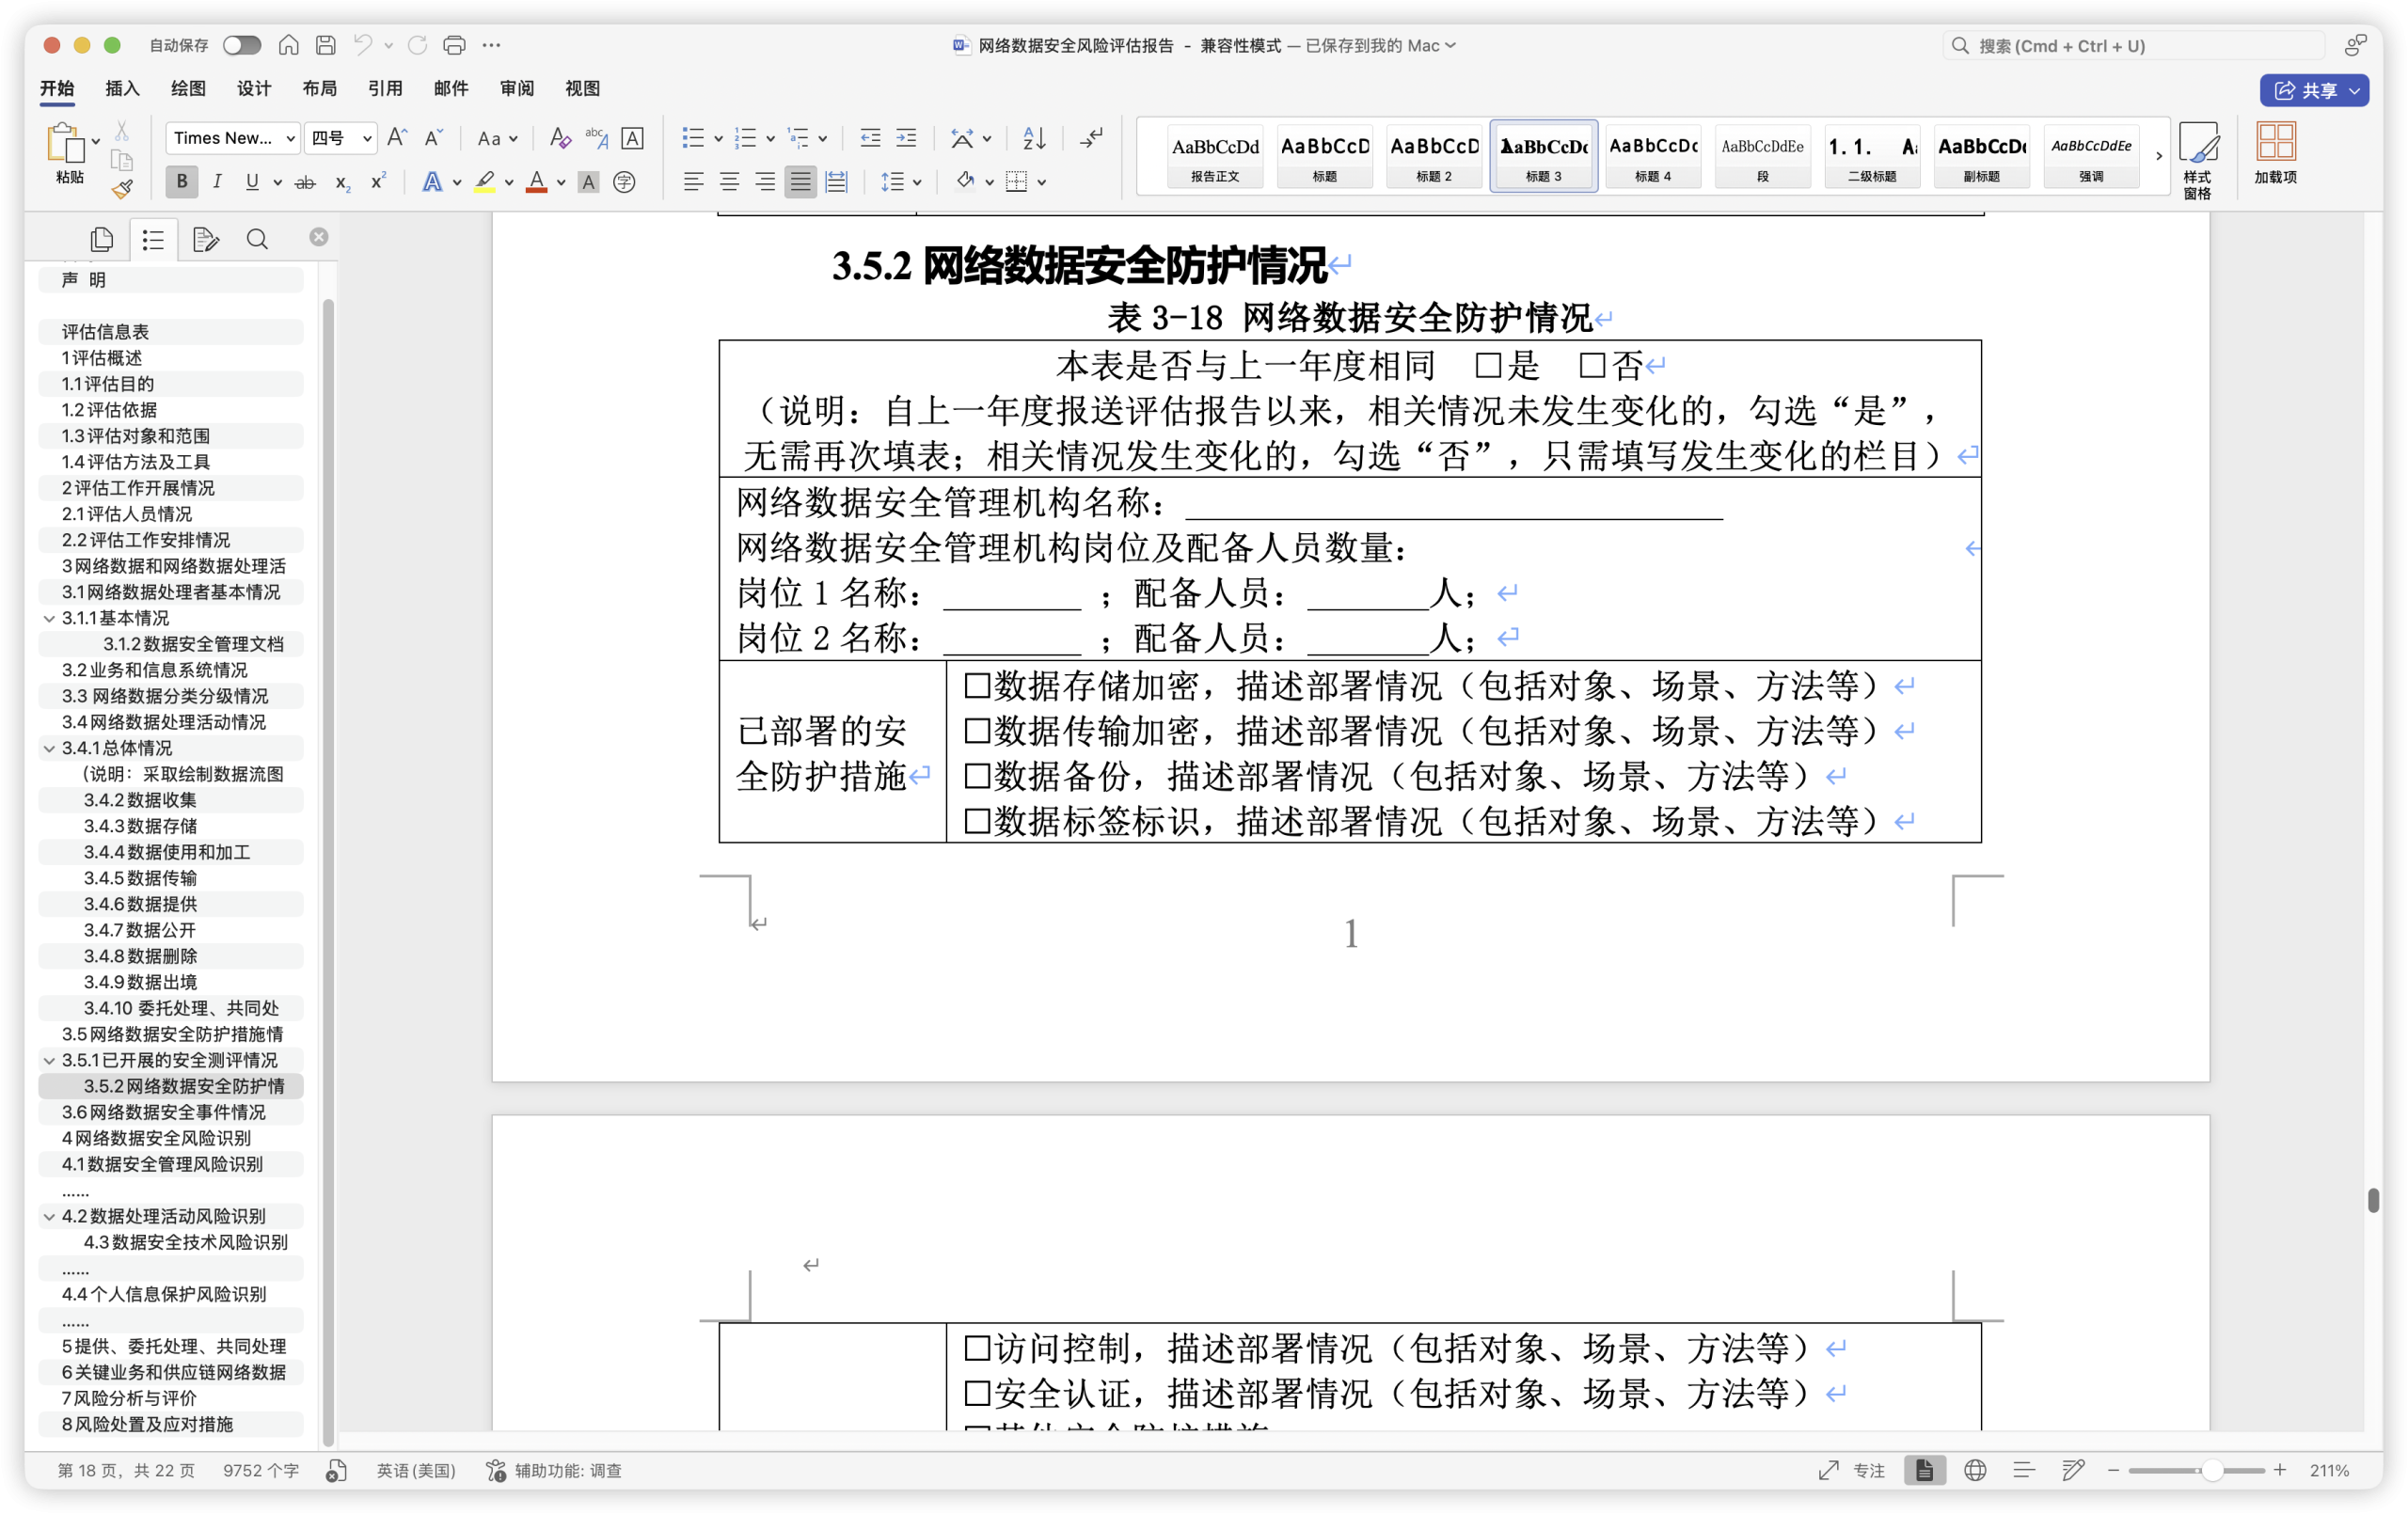
Task: Switch to the 审阅 ribbon tab
Action: point(516,88)
